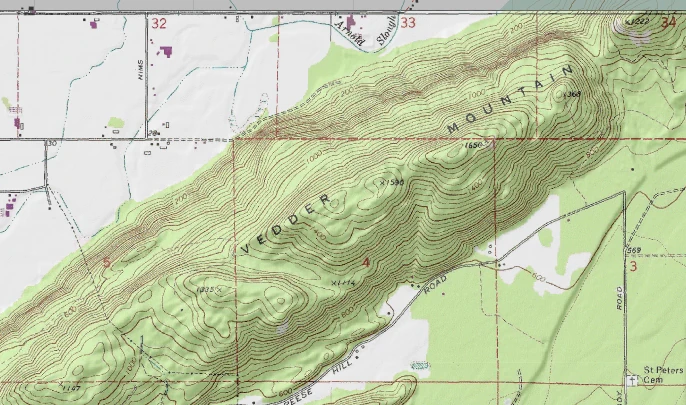The image size is (686, 405).
Task: Click the x368 spot elevation marker
Action: (x=572, y=94)
